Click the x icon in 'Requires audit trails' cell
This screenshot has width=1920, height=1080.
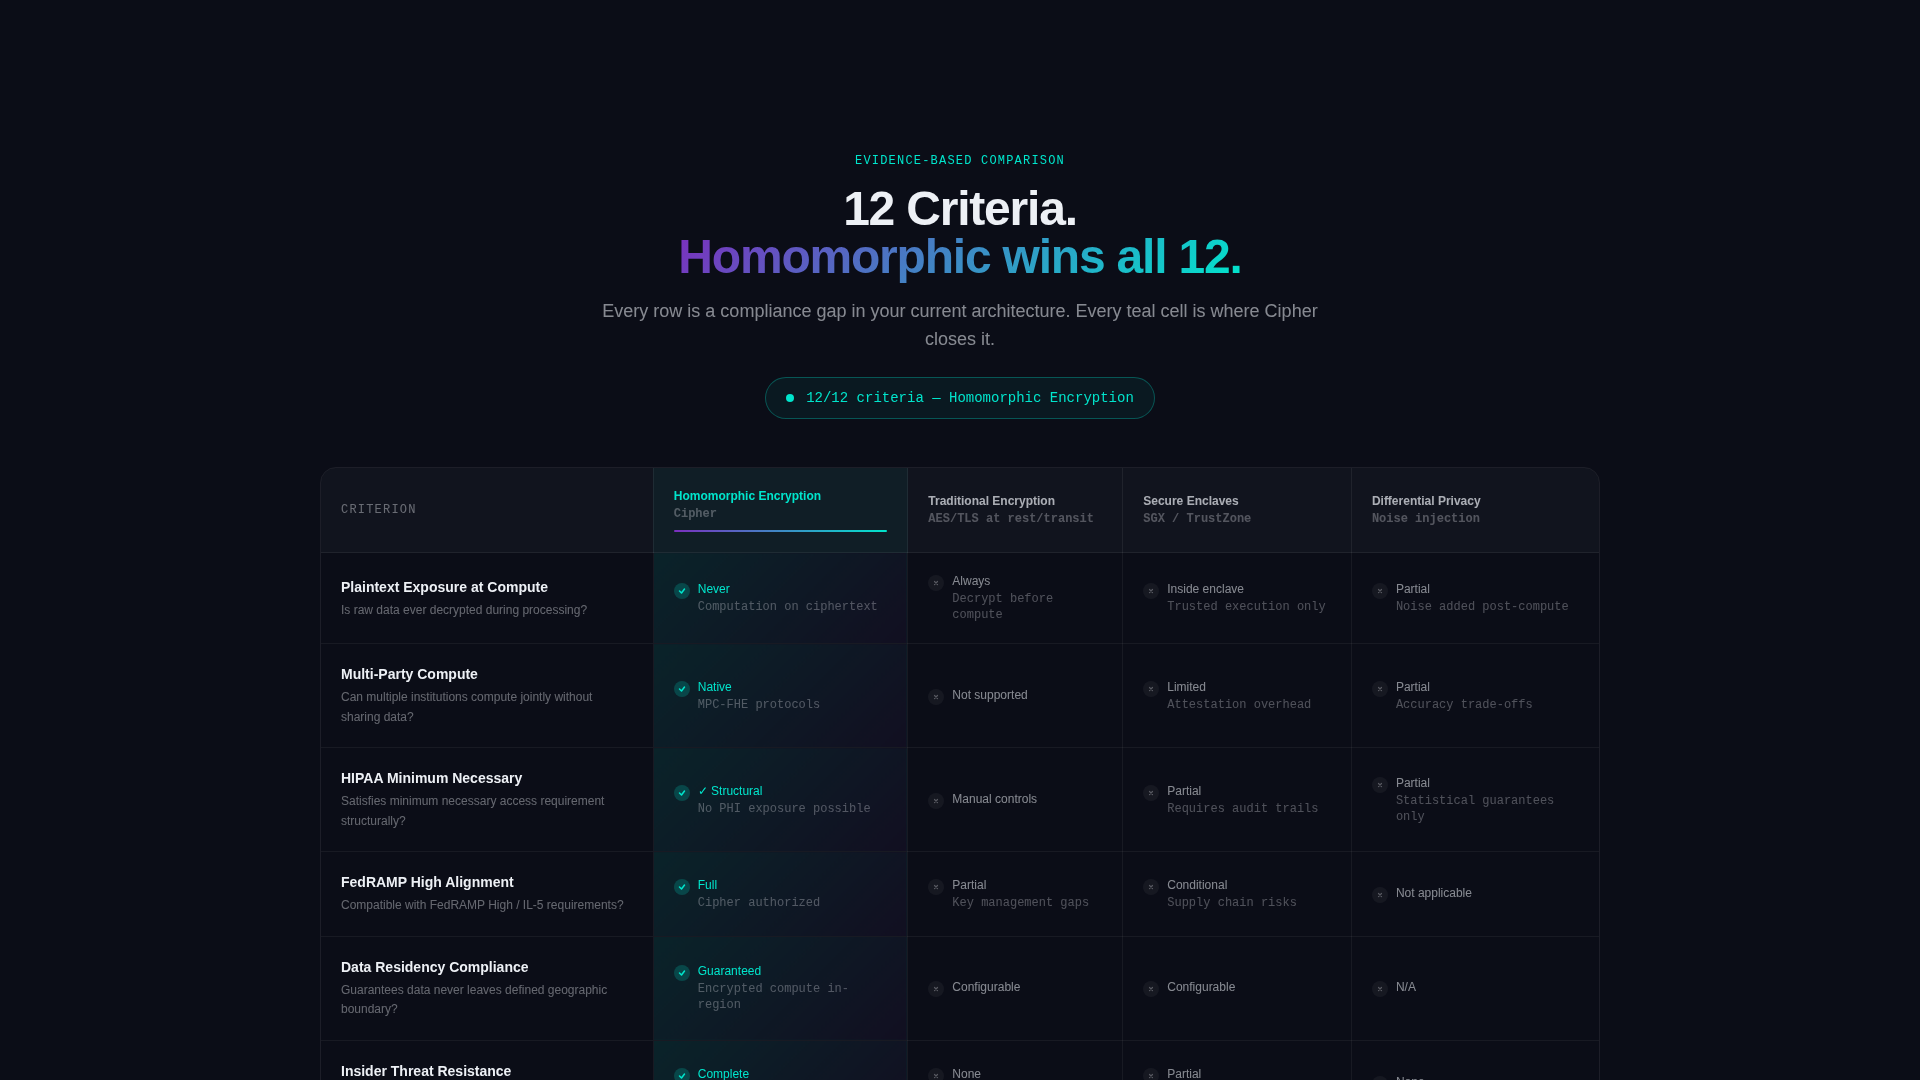click(x=1151, y=793)
